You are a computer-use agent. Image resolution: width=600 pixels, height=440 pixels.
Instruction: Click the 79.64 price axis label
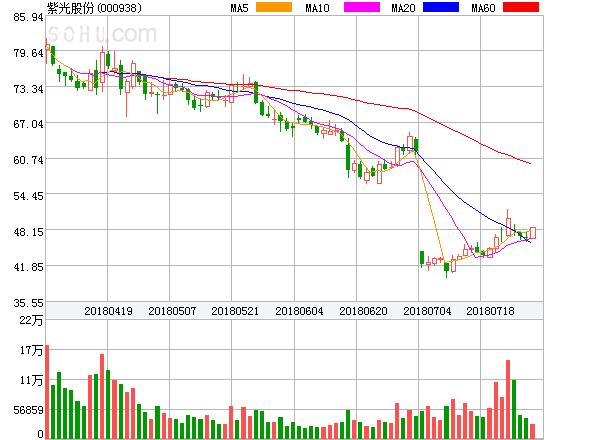click(28, 53)
